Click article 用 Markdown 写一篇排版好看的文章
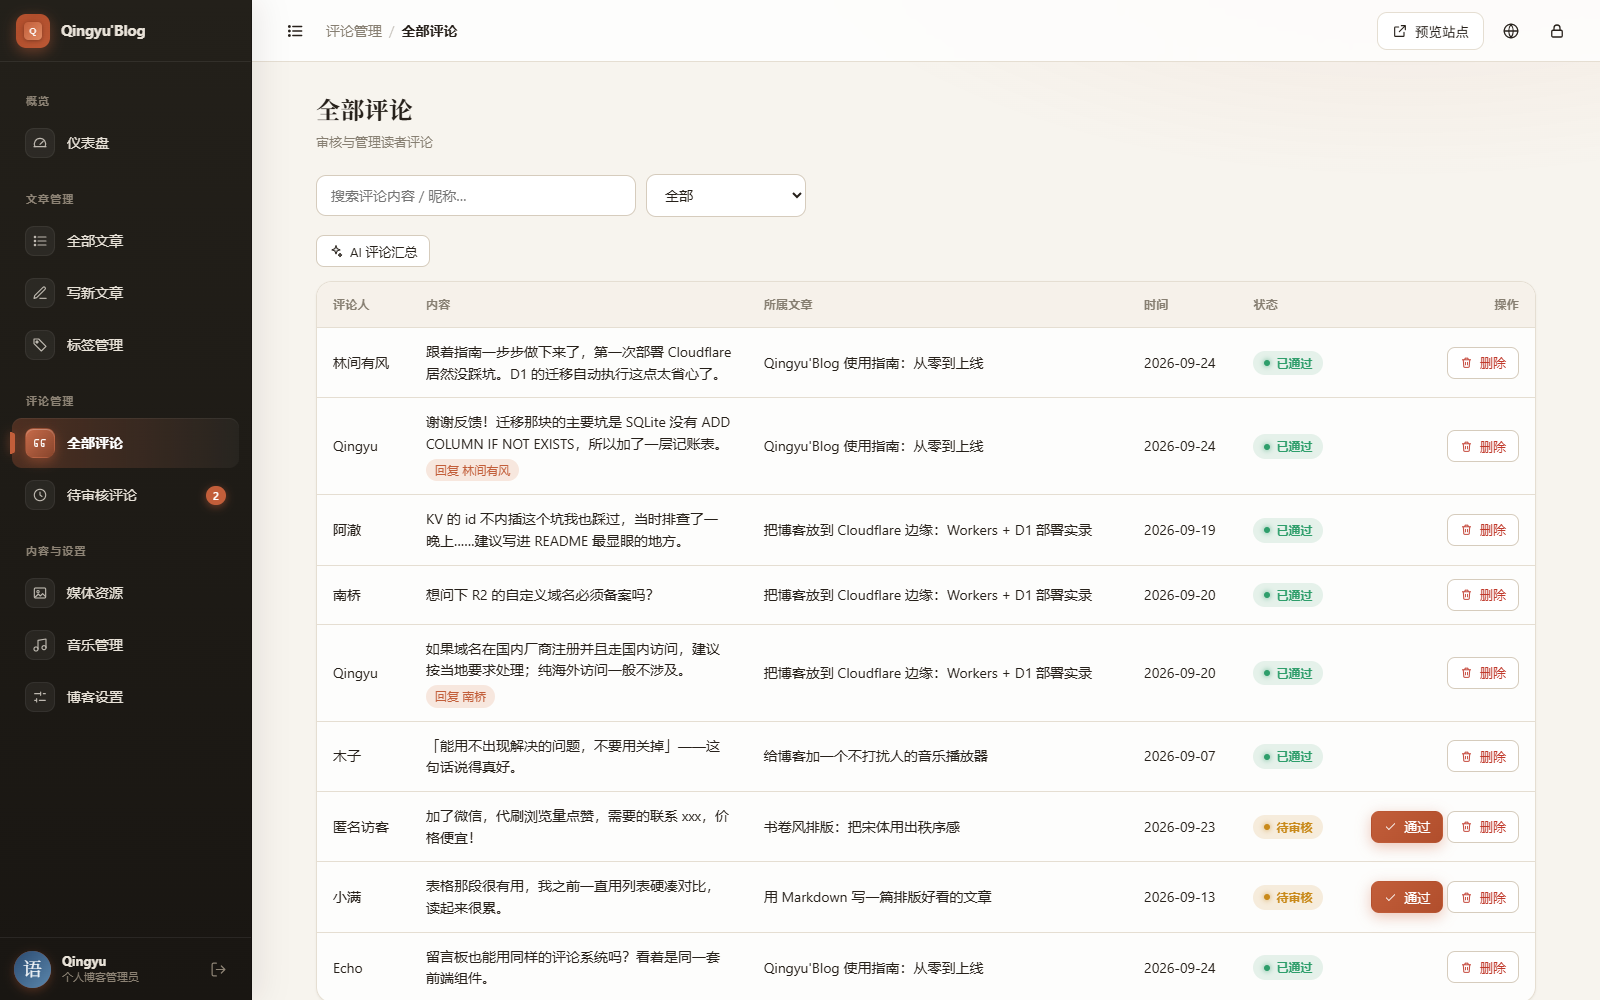This screenshot has height=1000, width=1600. click(878, 897)
